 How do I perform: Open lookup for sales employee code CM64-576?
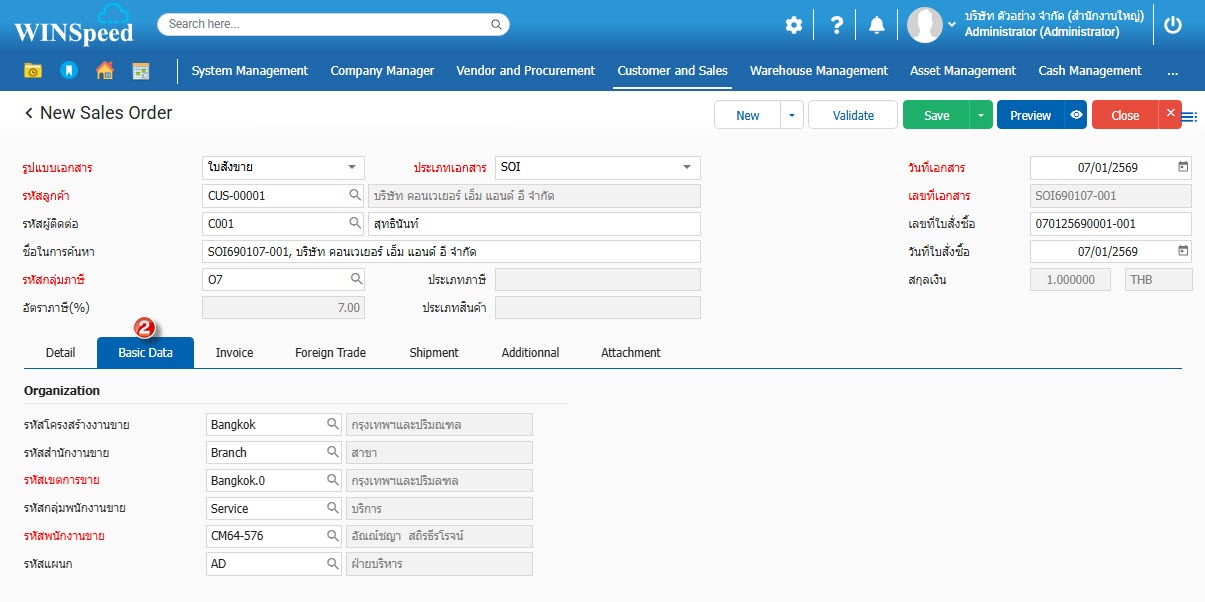tap(333, 536)
